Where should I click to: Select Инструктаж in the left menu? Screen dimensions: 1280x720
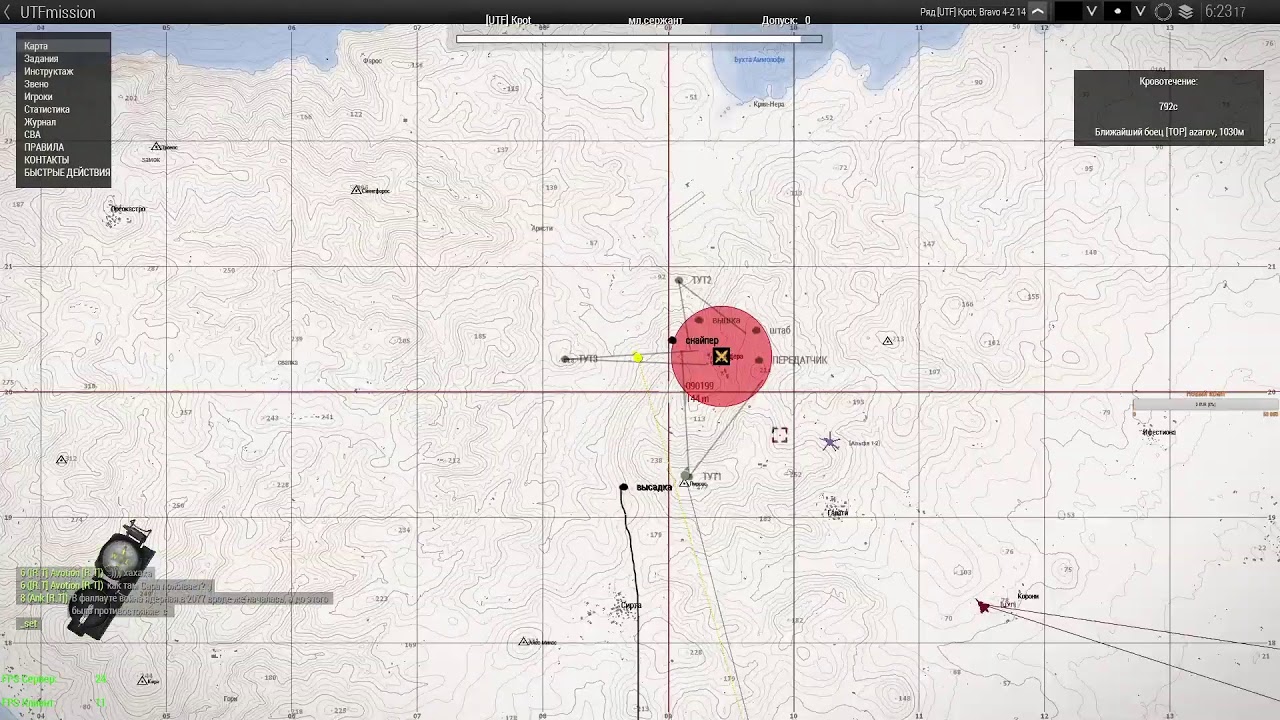click(x=64, y=72)
